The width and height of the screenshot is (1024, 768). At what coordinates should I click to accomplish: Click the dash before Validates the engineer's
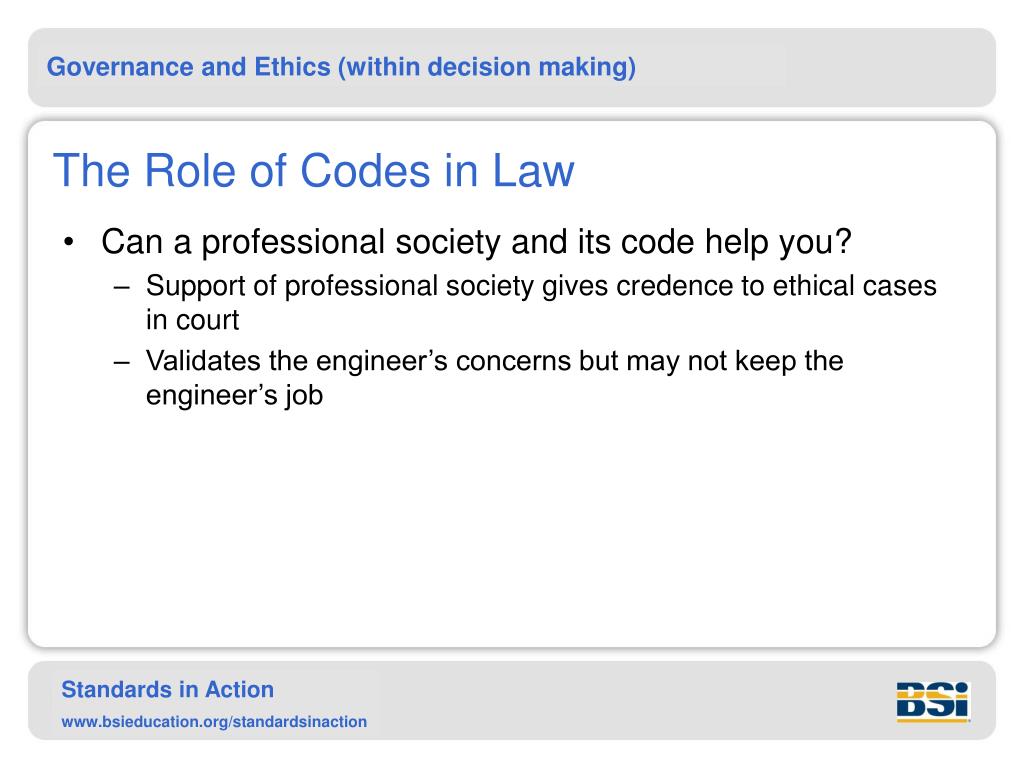click(121, 362)
